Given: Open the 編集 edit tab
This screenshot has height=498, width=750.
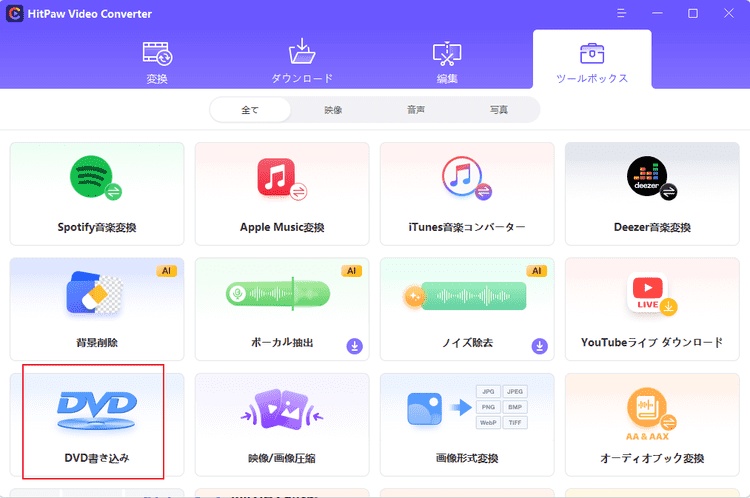Looking at the screenshot, I should [447, 62].
